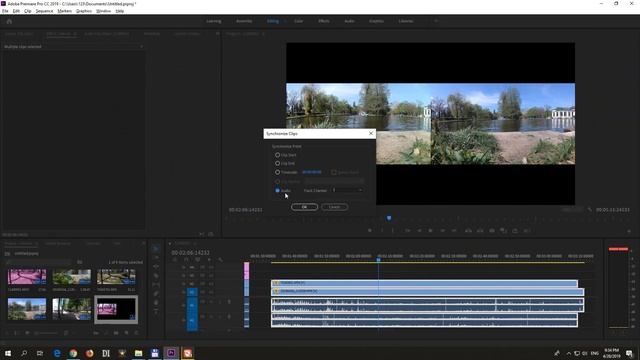Viewport: 640px width, 360px height.
Task: Export frame with the camera icon
Action: pos(492,231)
